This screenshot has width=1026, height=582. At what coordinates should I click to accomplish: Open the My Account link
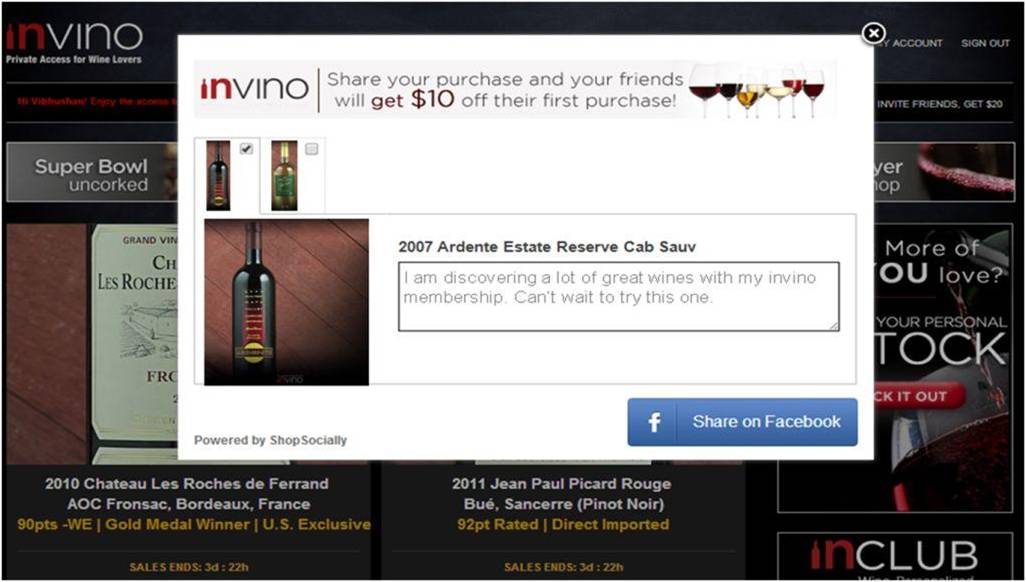[x=910, y=43]
